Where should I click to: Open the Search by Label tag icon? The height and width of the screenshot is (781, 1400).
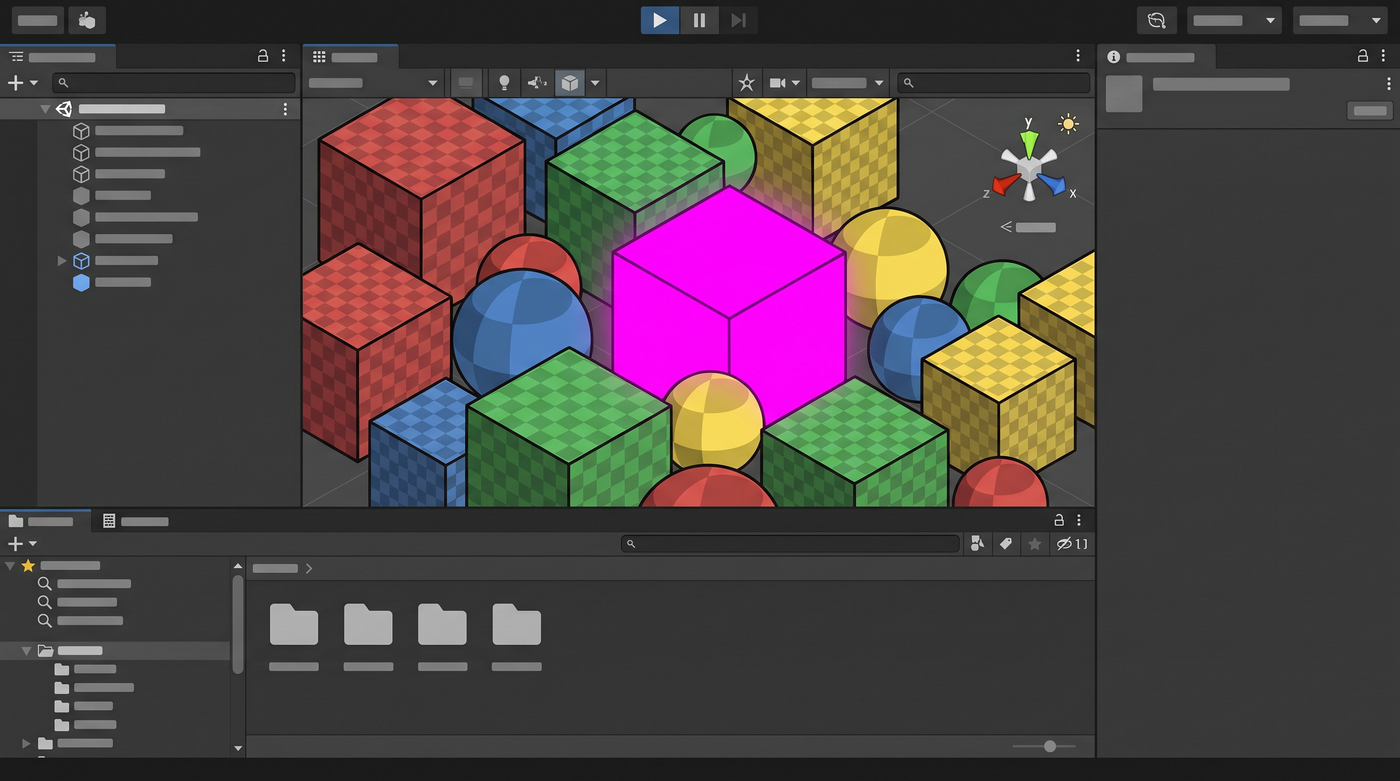[1006, 544]
